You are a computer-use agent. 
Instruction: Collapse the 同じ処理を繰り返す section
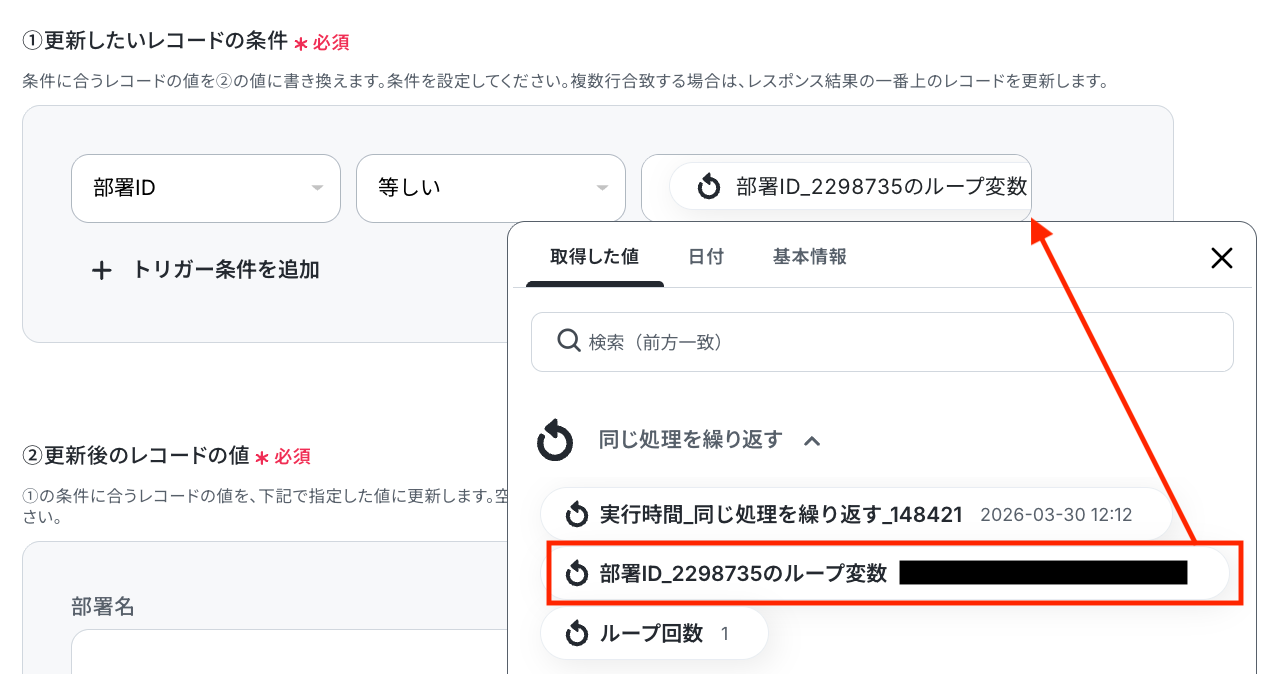tap(812, 441)
